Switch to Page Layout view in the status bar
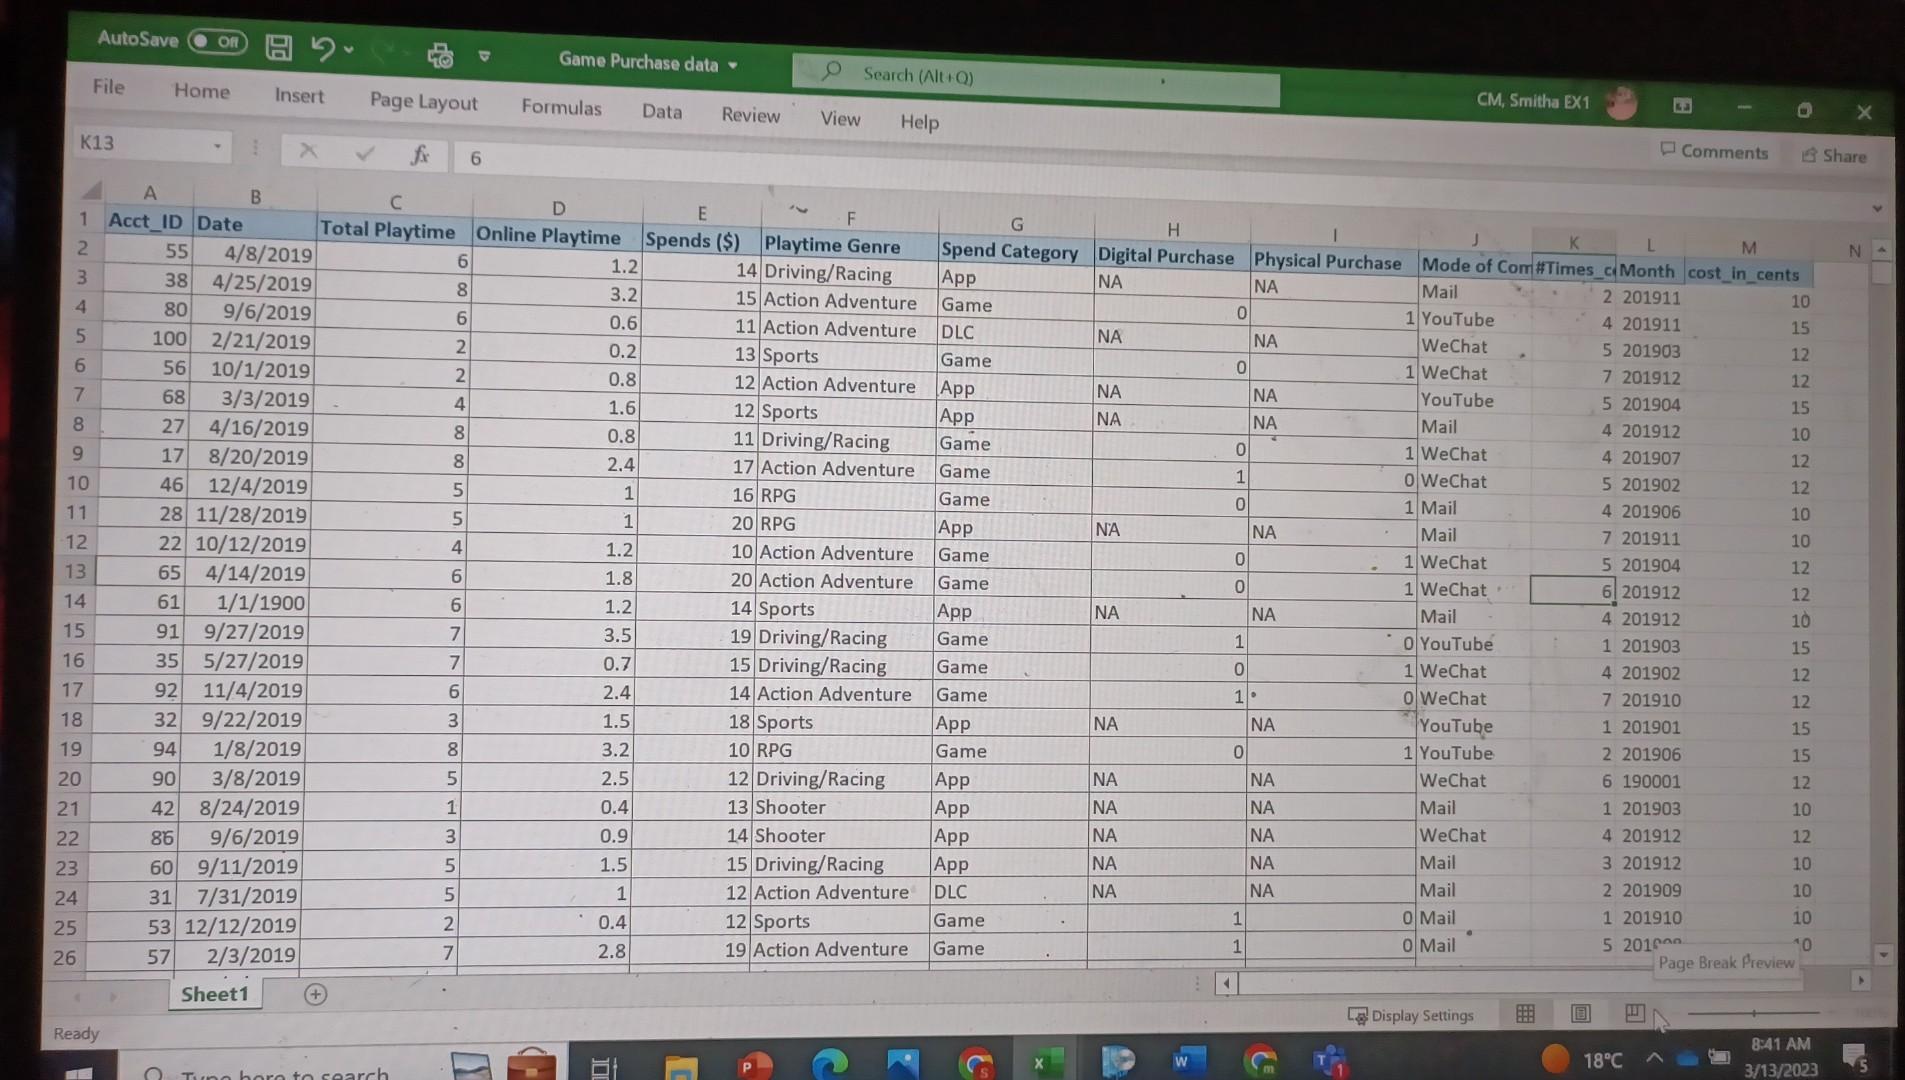The image size is (1905, 1080). pos(1580,1014)
